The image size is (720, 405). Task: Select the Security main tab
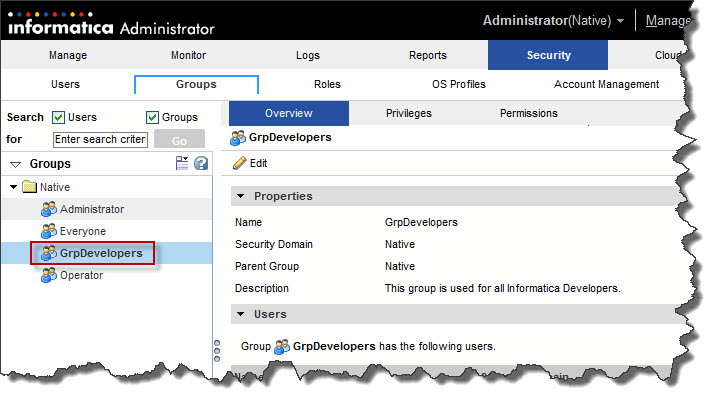click(548, 55)
